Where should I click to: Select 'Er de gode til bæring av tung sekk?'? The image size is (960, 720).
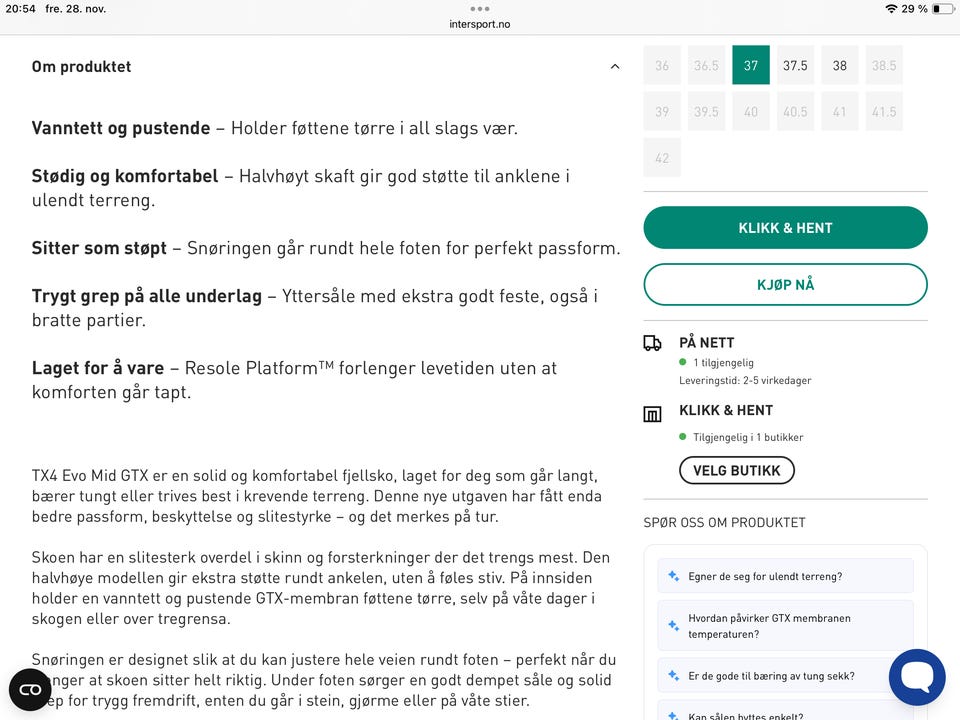point(785,676)
